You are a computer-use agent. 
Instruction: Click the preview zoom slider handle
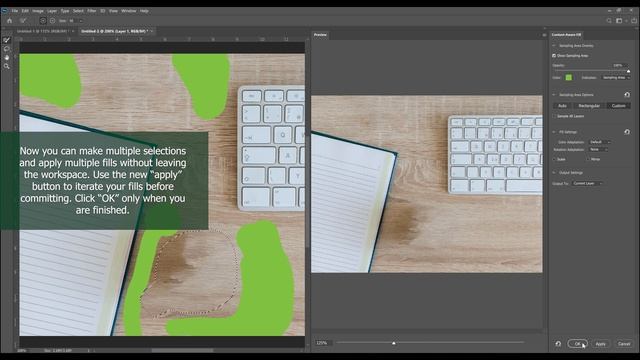click(393, 343)
